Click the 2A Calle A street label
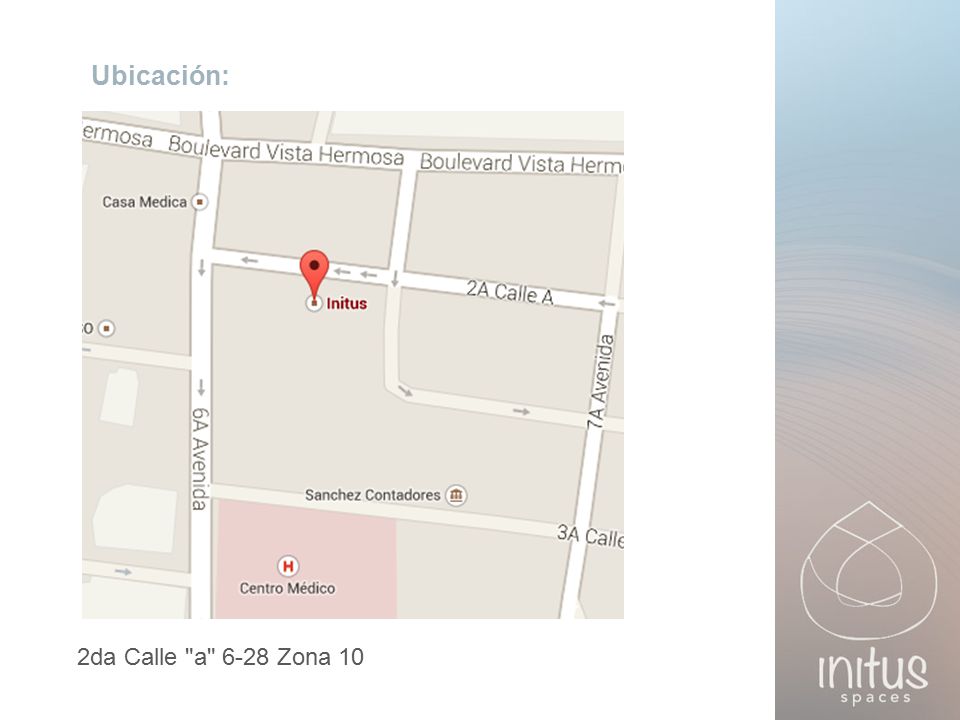The height and width of the screenshot is (720, 960). 510,293
